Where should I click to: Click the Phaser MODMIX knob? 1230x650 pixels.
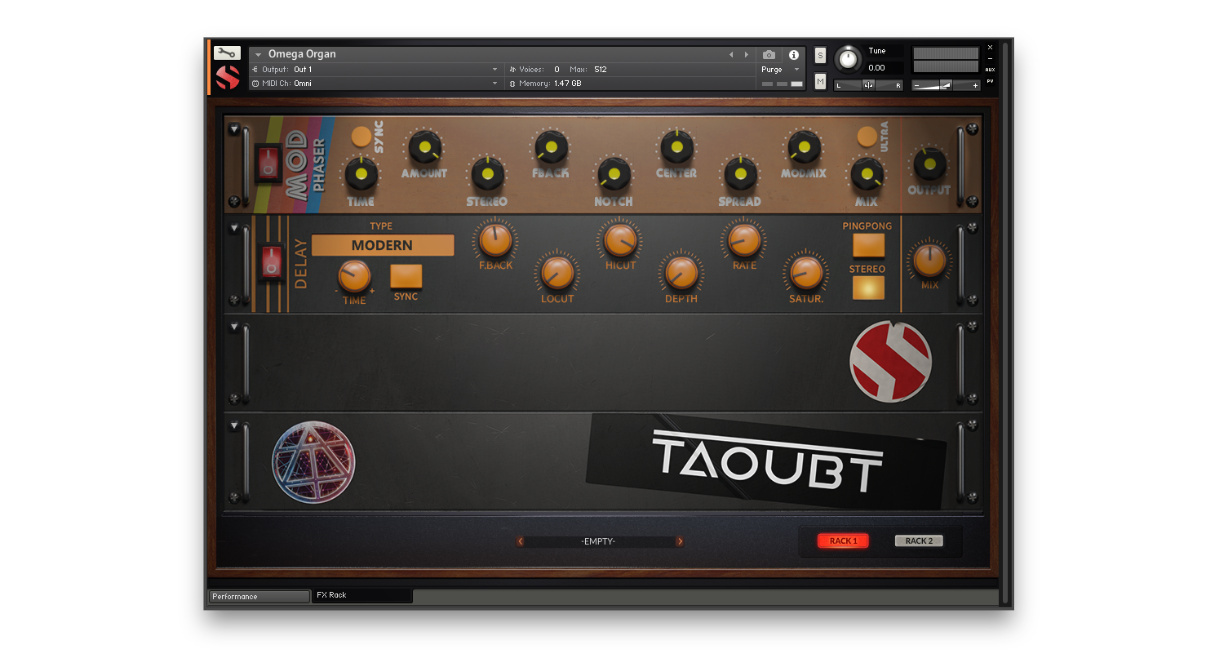click(x=804, y=147)
